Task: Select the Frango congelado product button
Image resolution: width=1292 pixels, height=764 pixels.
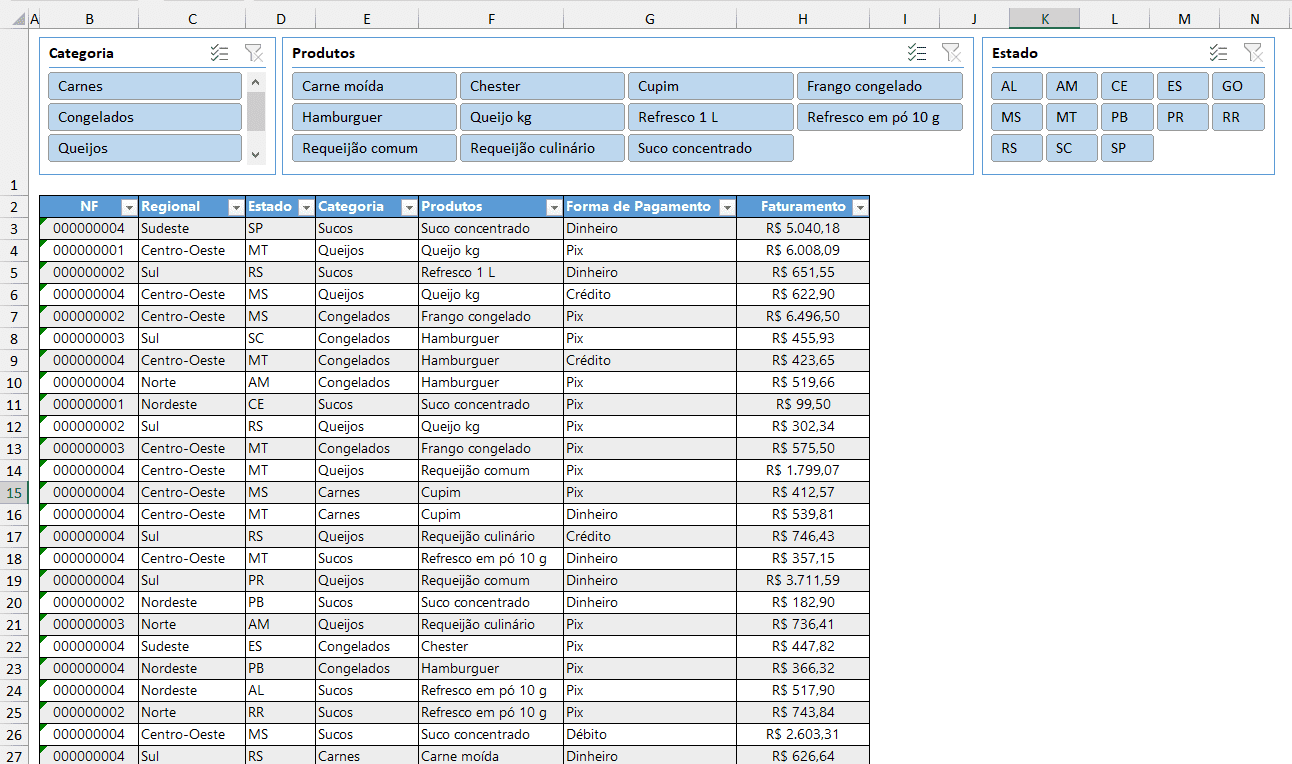Action: tap(879, 86)
